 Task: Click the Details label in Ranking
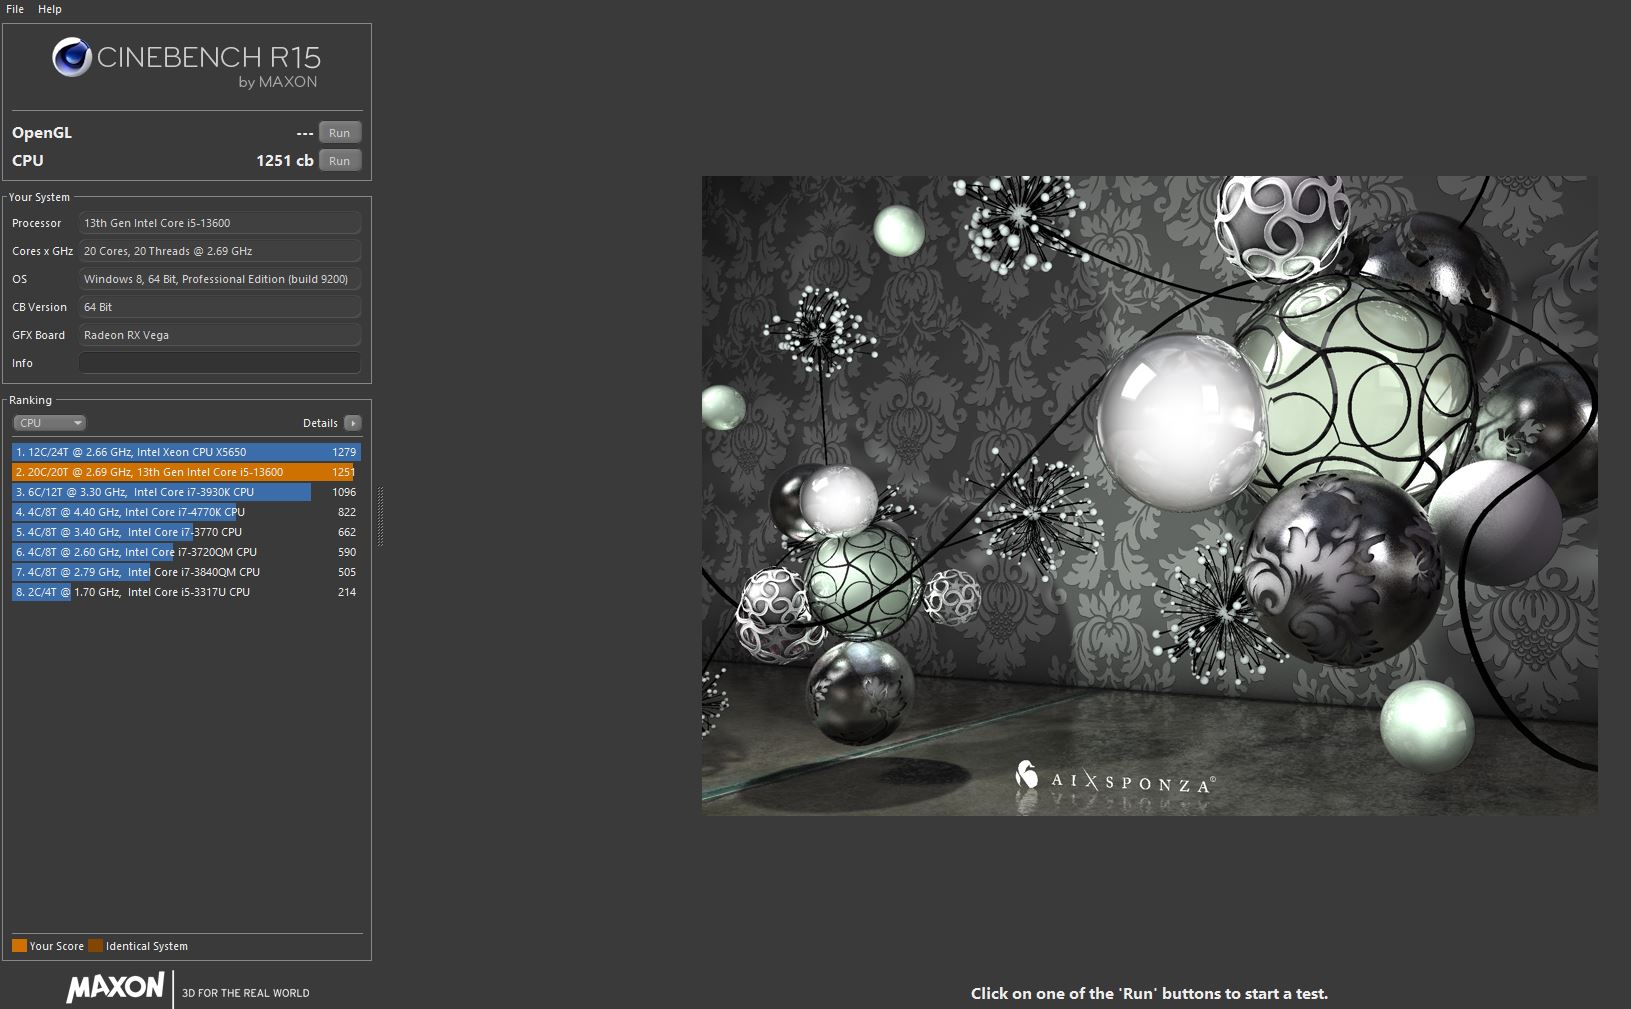click(320, 423)
